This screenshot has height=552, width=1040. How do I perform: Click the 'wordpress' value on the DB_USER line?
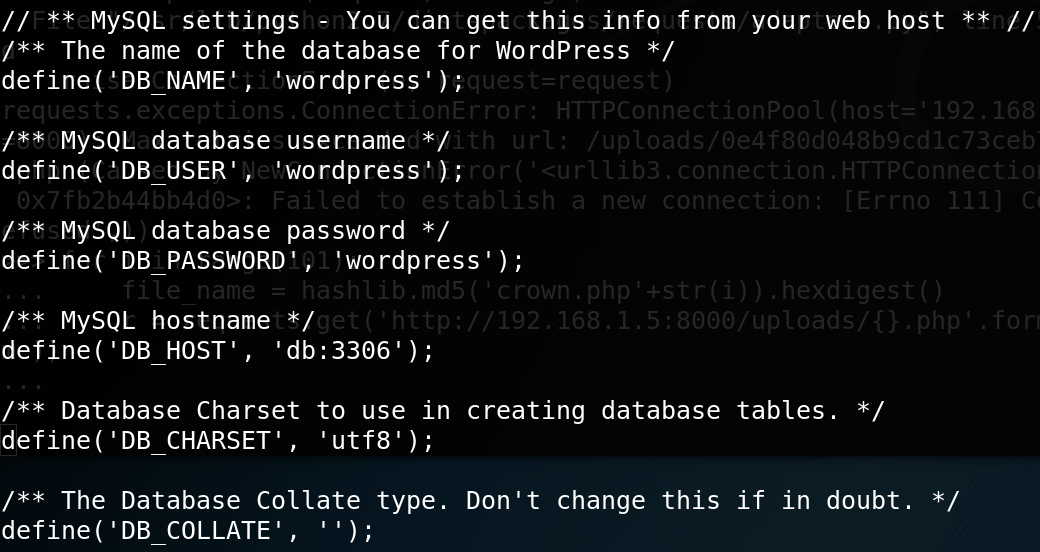point(354,171)
